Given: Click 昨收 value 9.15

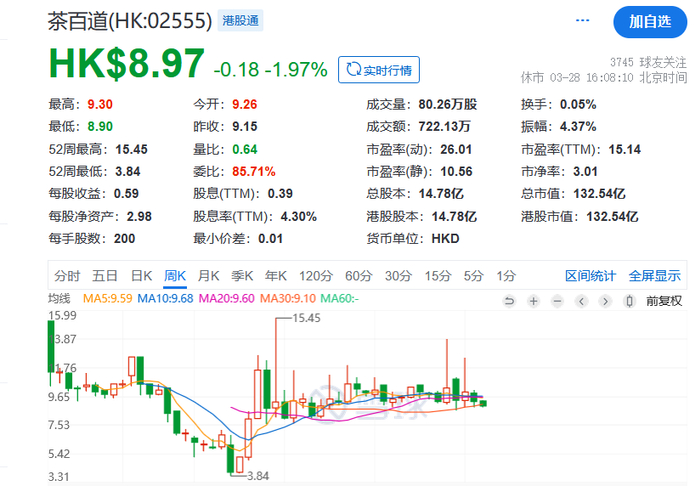Looking at the screenshot, I should coord(245,127).
